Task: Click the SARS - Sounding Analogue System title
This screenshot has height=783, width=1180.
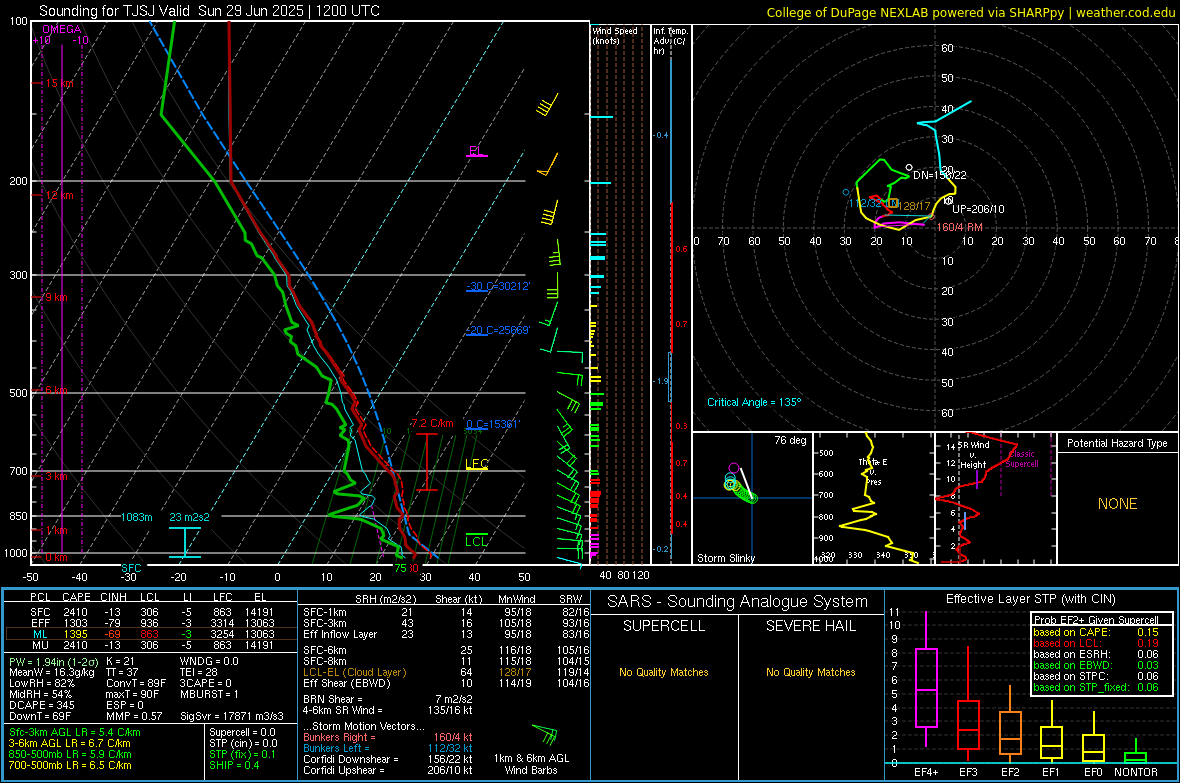Action: [737, 601]
